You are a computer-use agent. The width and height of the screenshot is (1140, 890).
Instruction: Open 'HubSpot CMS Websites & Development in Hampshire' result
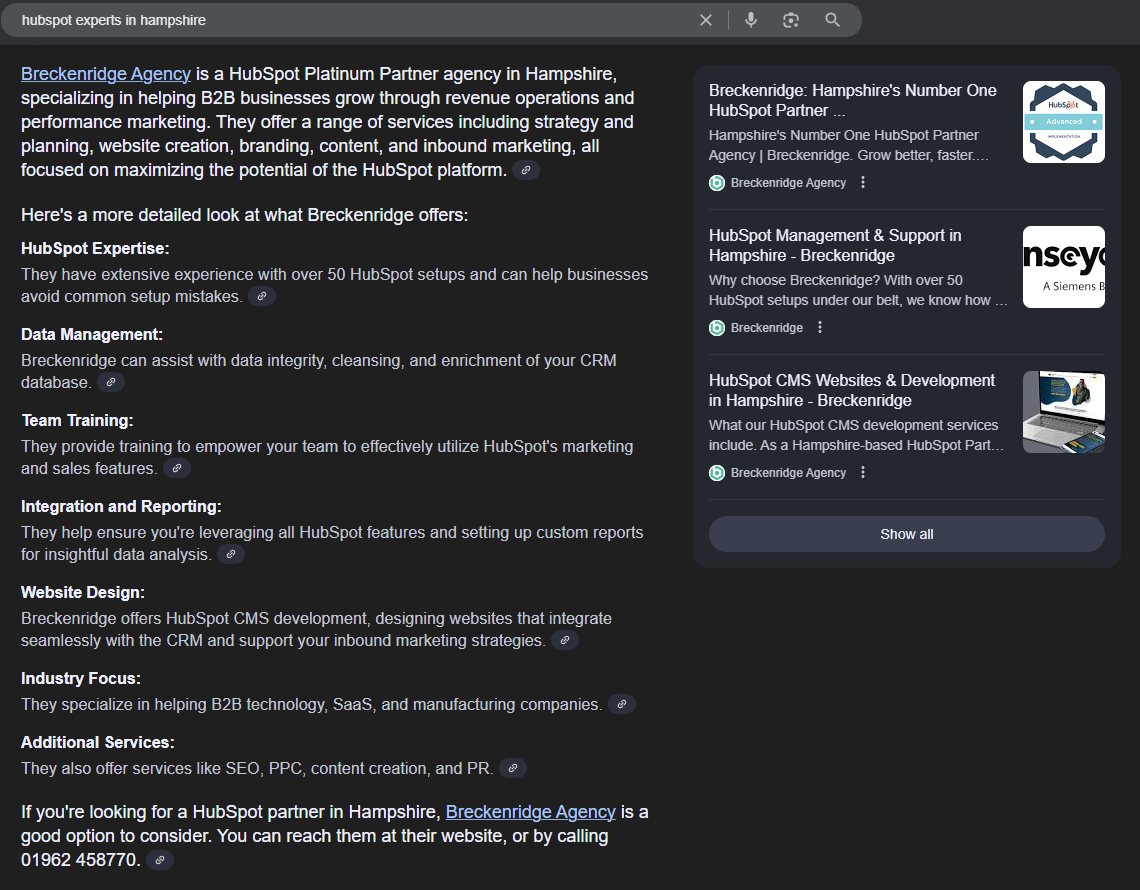[x=851, y=390]
